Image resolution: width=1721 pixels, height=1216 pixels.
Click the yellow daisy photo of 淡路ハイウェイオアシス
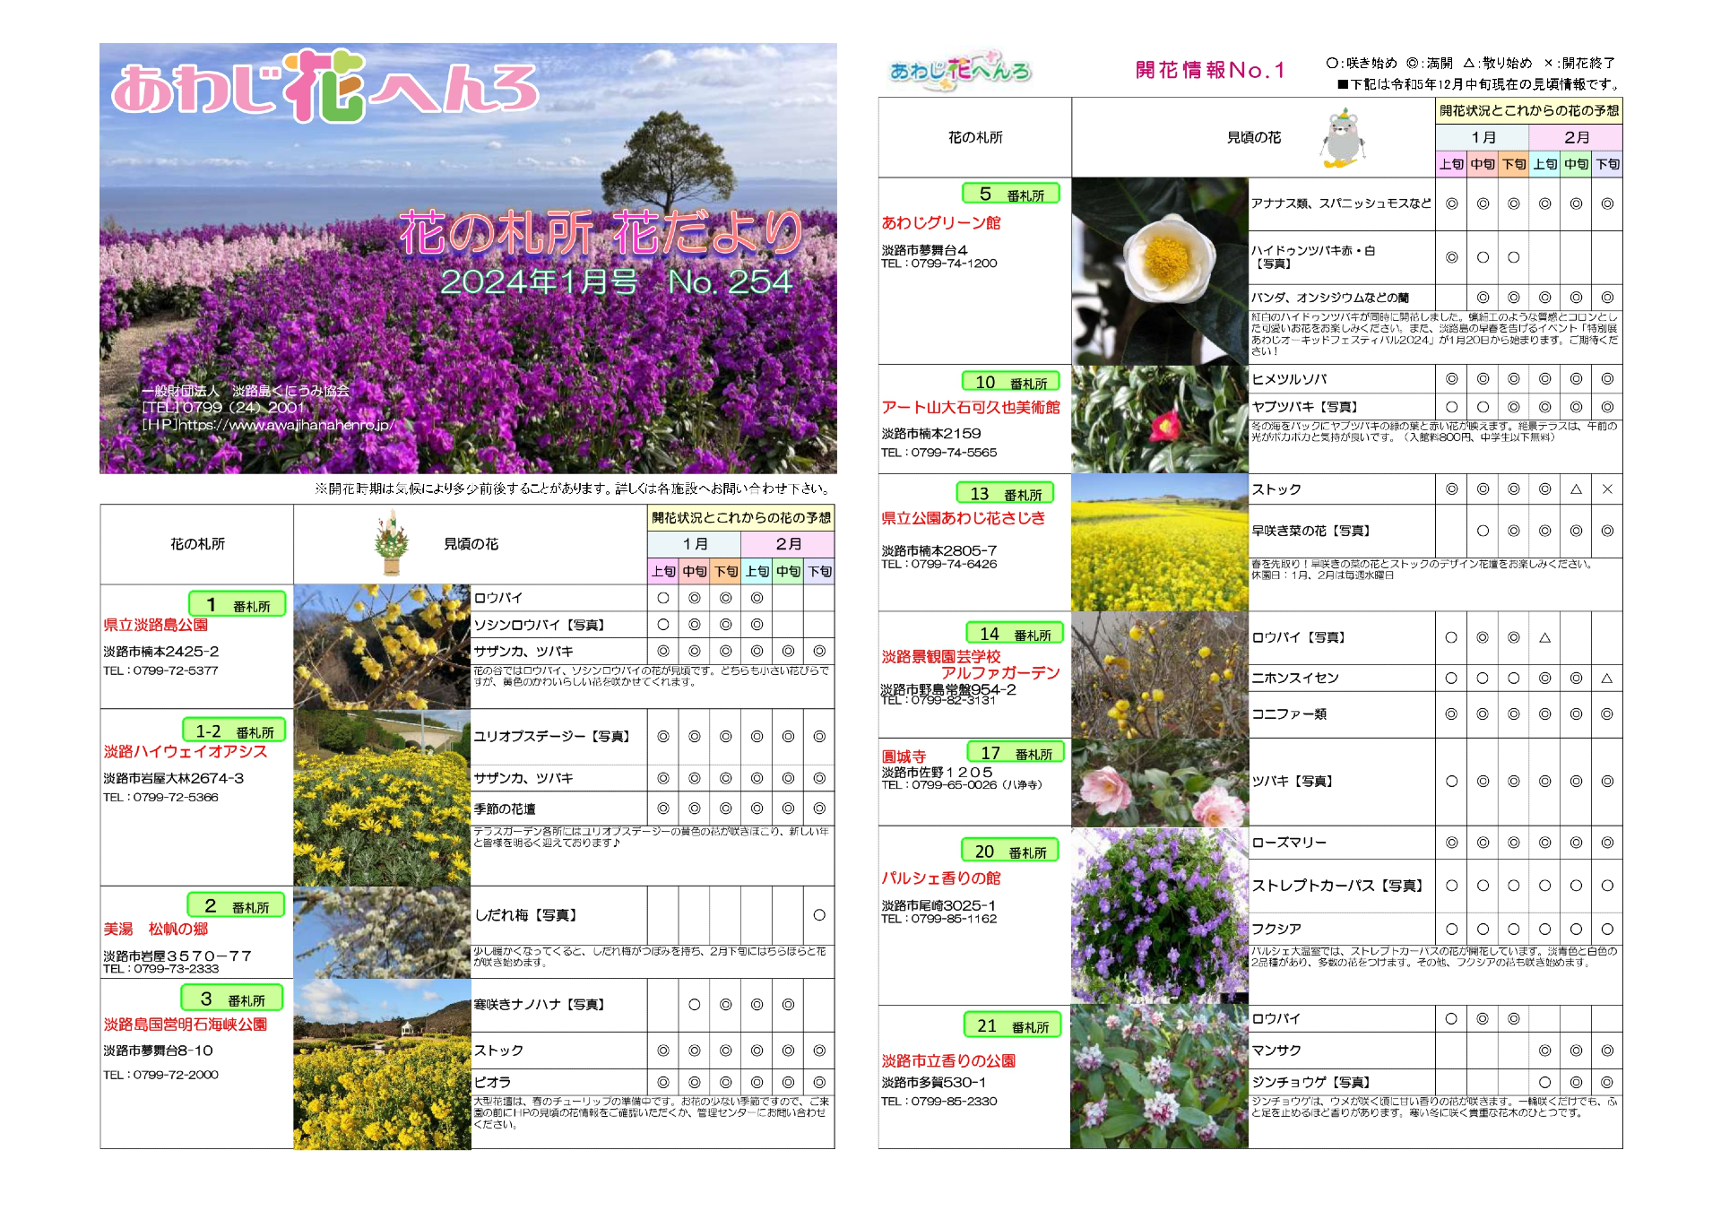tap(382, 798)
